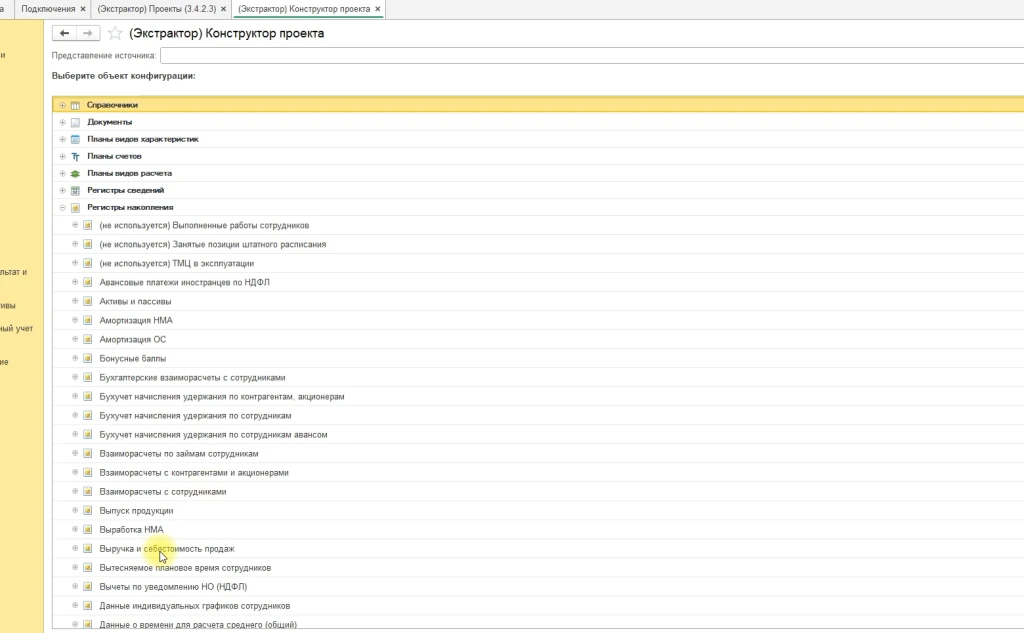Expand the Документы tree node
Viewport: 1024px width, 633px height.
[x=62, y=122]
